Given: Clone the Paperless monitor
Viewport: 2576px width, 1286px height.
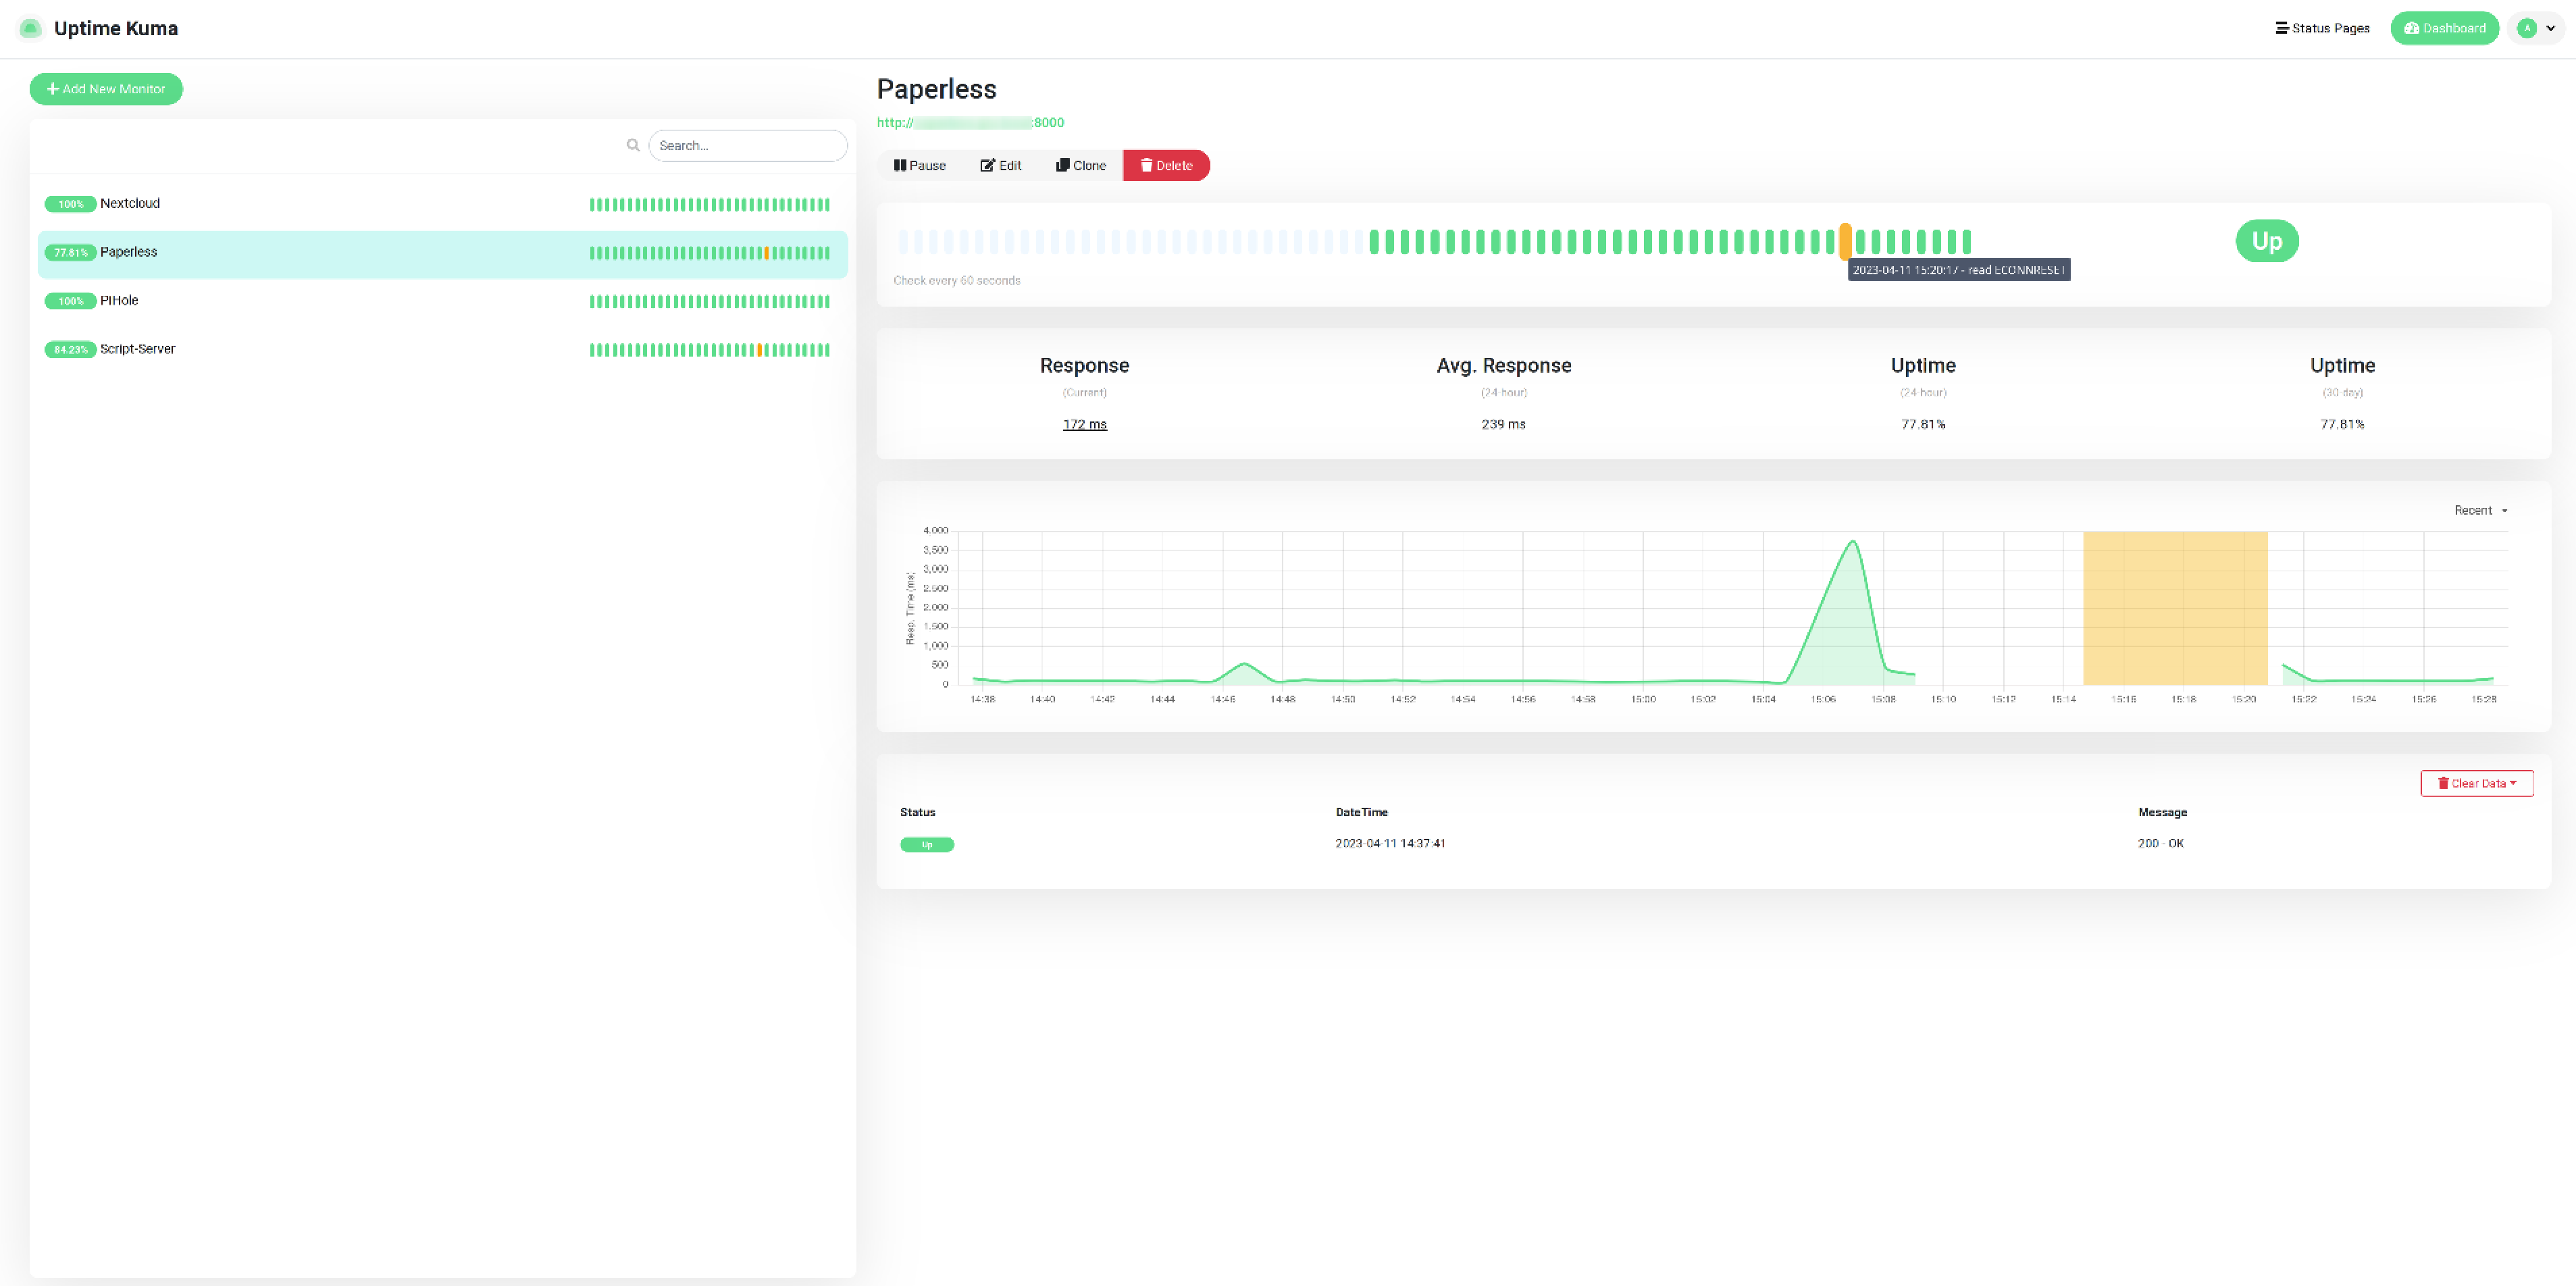Looking at the screenshot, I should click(1081, 165).
